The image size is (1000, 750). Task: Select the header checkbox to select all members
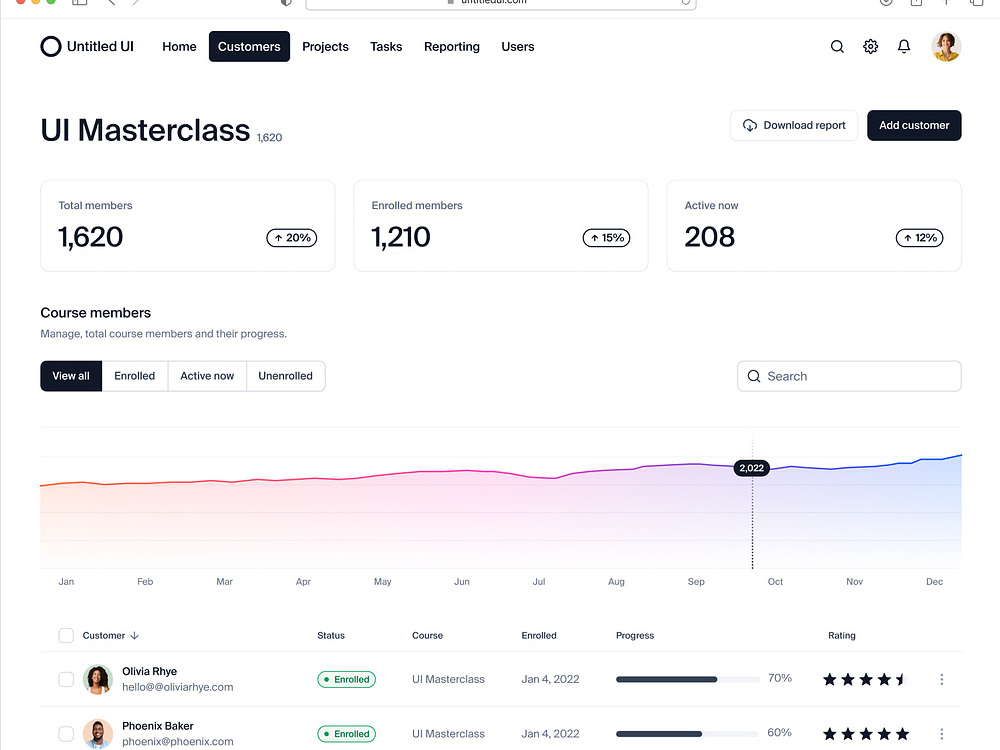(66, 635)
